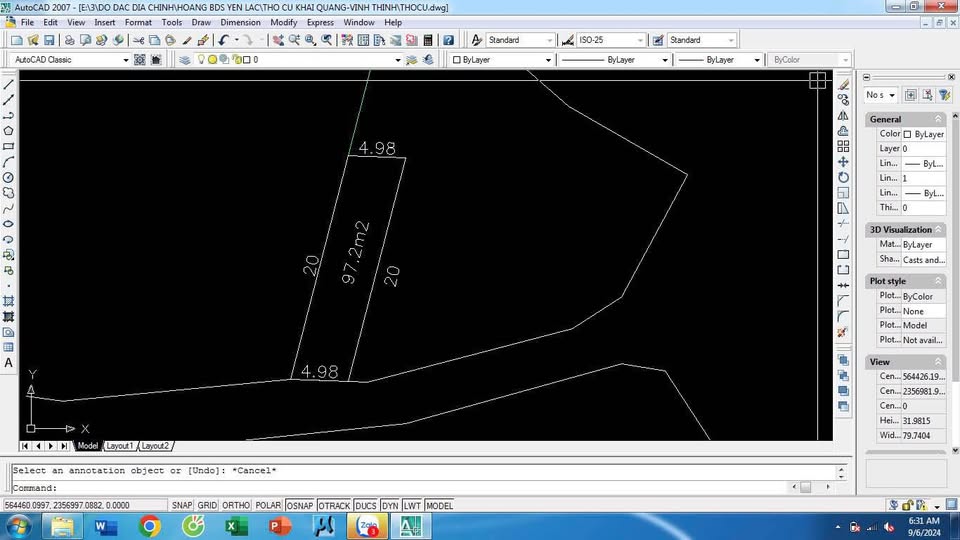Toggle GRID display in status bar
Image resolution: width=960 pixels, height=540 pixels.
point(207,506)
